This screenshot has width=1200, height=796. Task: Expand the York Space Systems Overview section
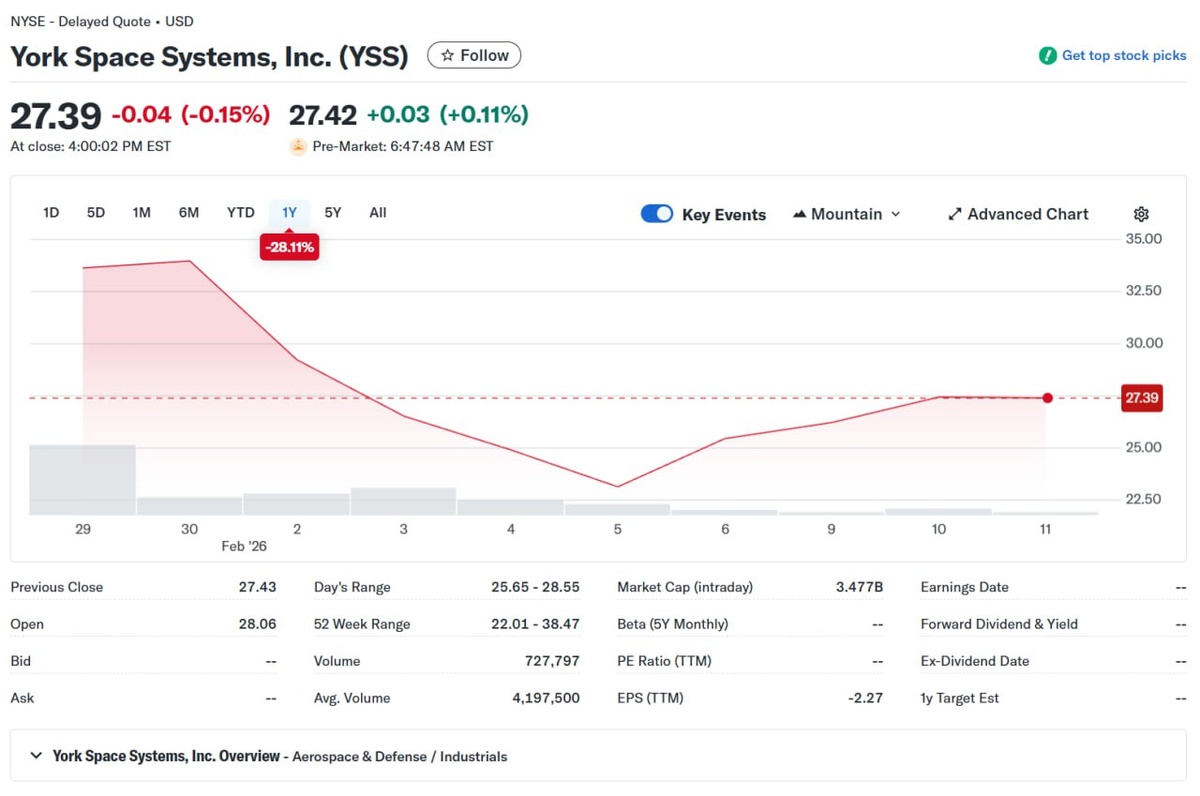36,756
